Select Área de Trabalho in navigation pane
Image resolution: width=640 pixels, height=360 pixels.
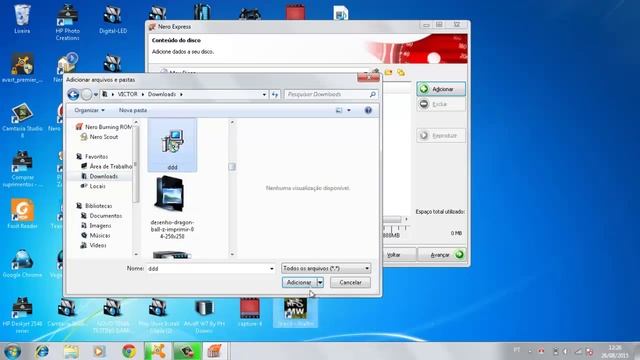pos(106,167)
